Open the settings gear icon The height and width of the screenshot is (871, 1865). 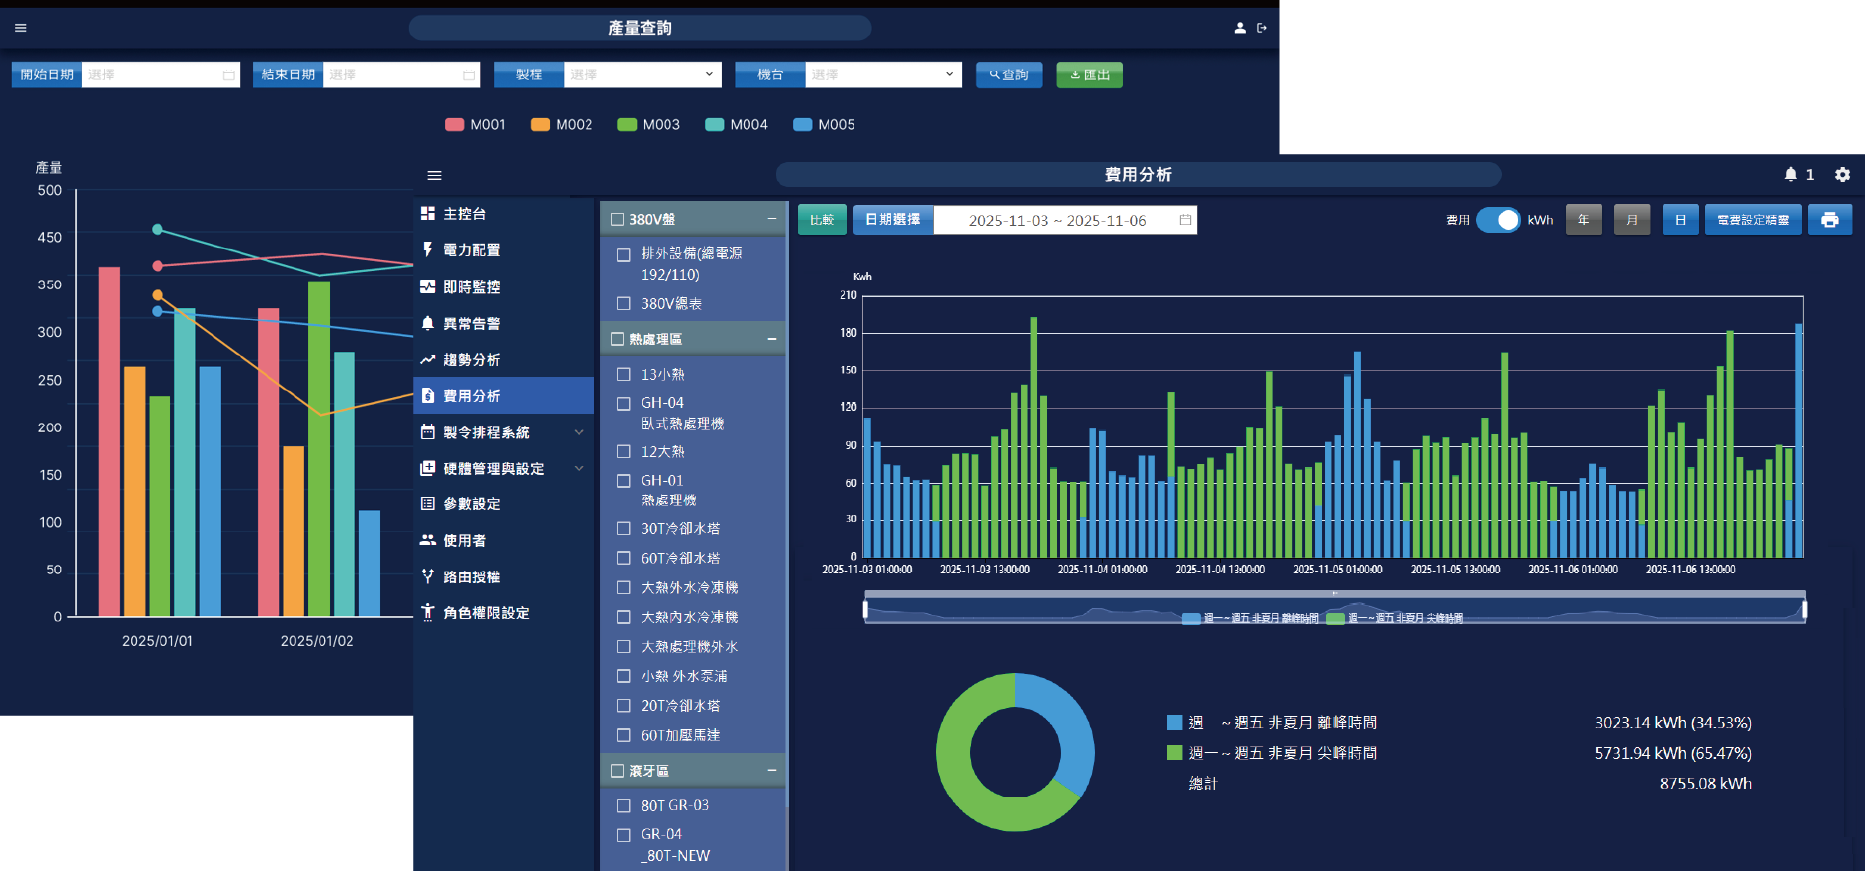1842,174
